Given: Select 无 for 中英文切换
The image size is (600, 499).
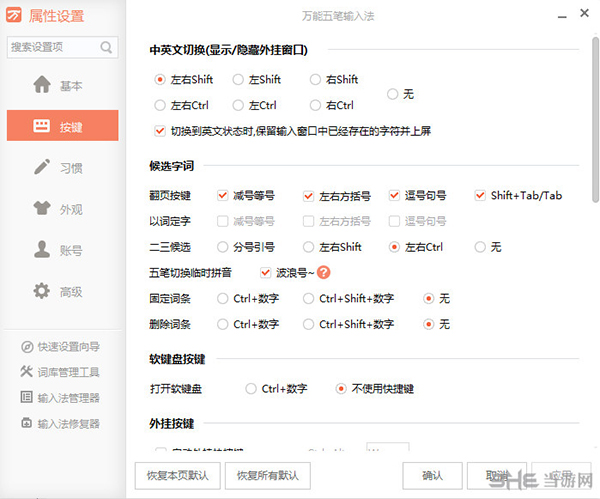Looking at the screenshot, I should coord(393,94).
